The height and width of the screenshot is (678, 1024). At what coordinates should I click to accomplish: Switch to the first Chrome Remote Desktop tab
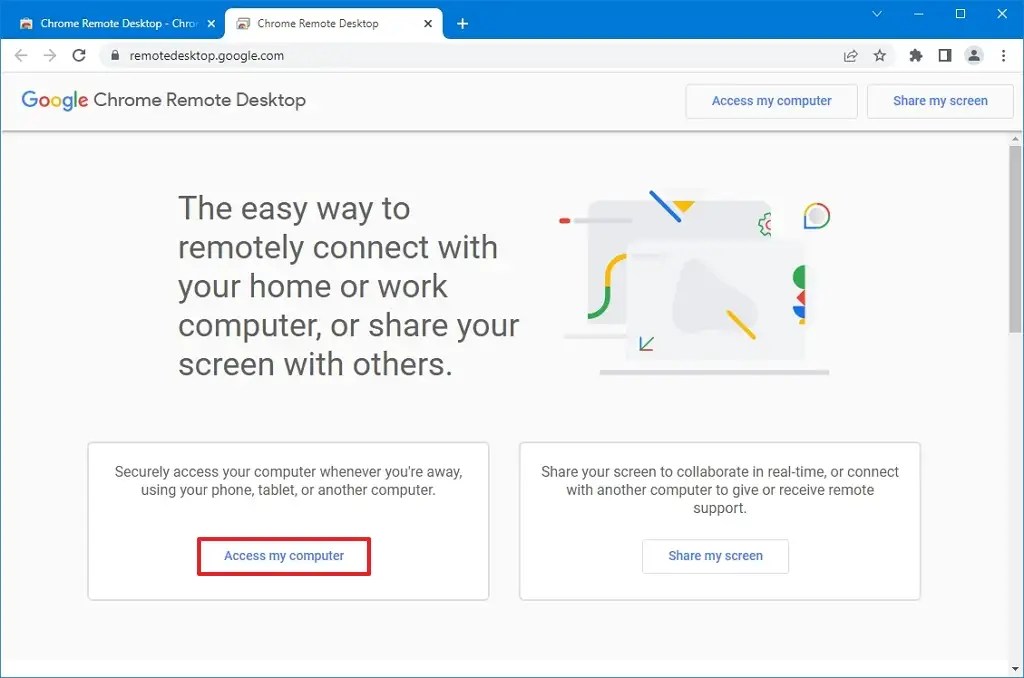[x=115, y=22]
